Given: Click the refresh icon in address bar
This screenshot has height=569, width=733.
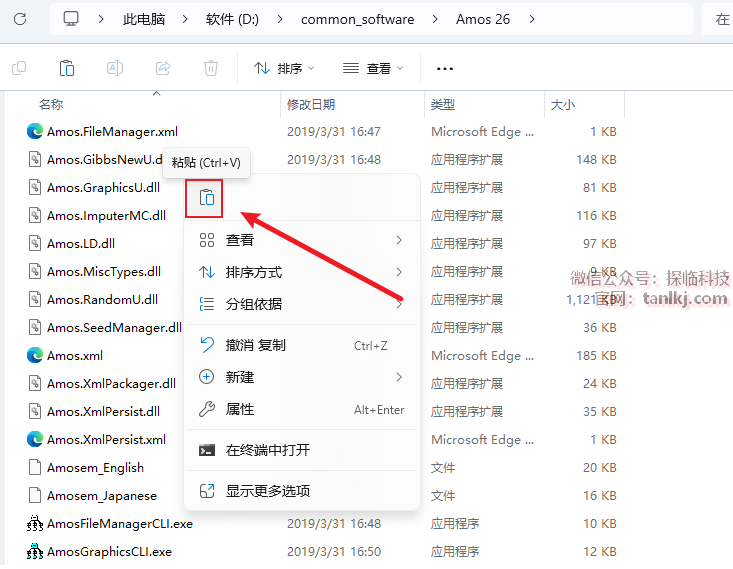Looking at the screenshot, I should tap(20, 19).
